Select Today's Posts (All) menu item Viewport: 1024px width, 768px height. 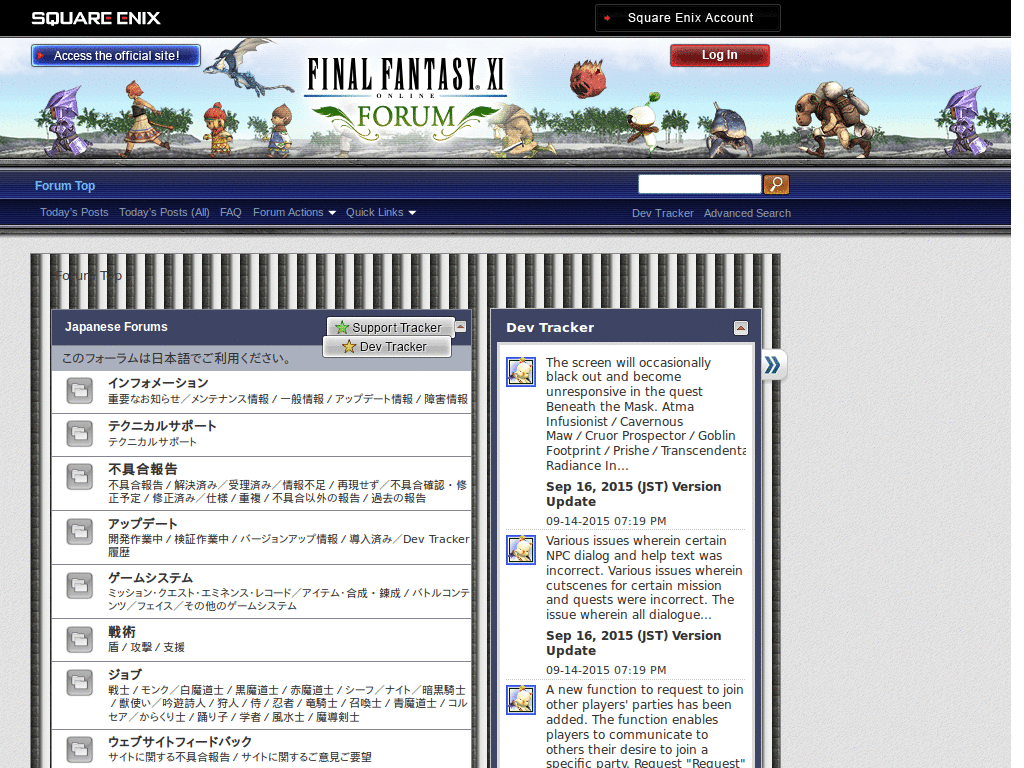tap(163, 212)
